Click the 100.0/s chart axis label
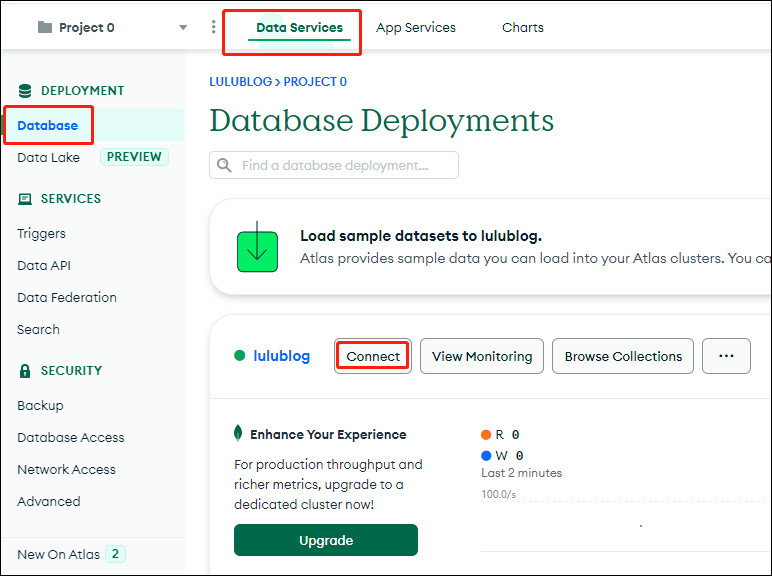 [x=498, y=494]
